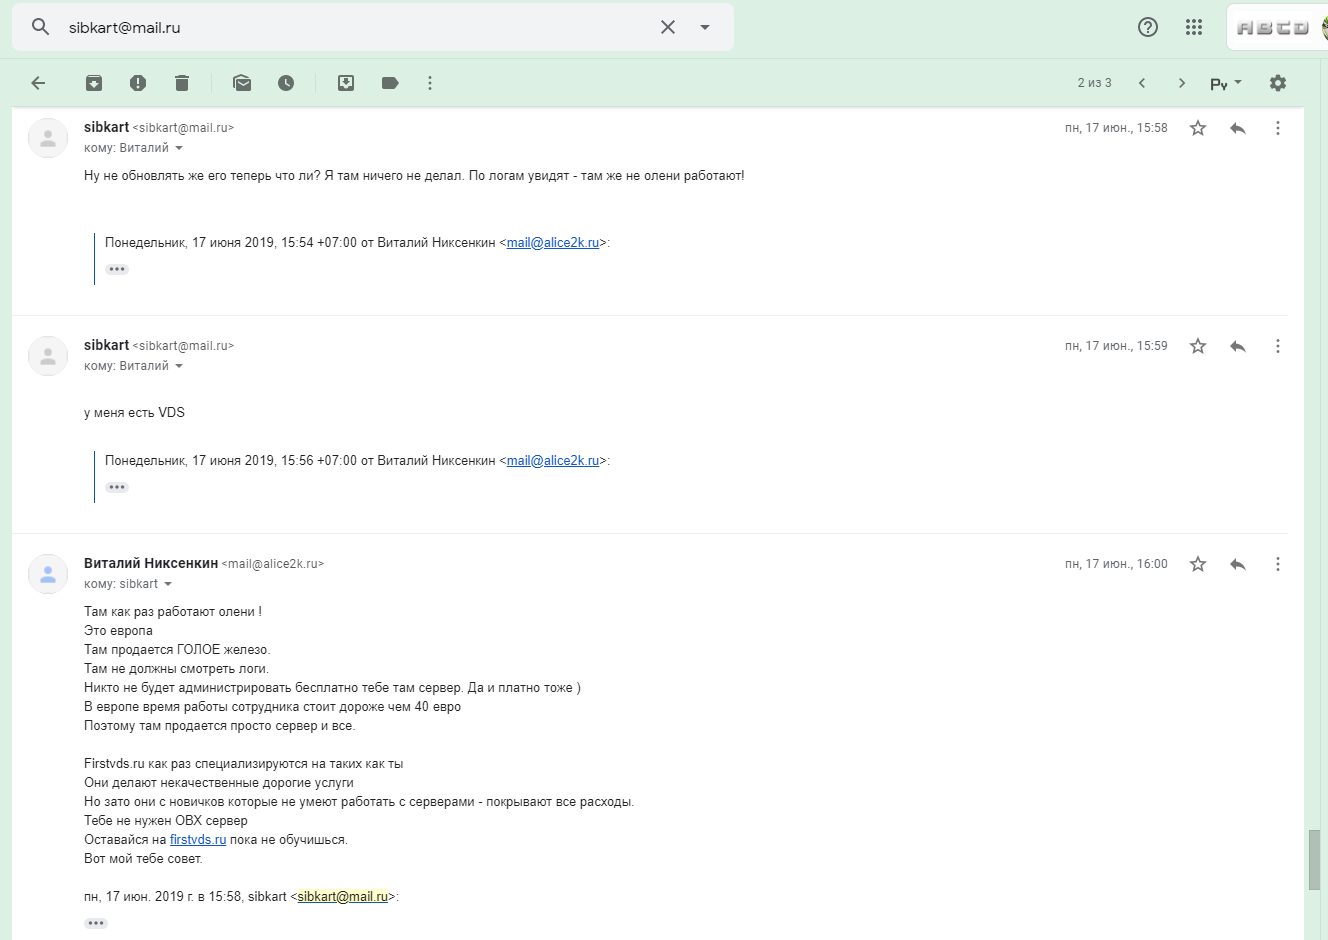Image resolution: width=1328 pixels, height=940 pixels.
Task: Click the search field containing sibkart@mail.ru
Action: click(350, 27)
